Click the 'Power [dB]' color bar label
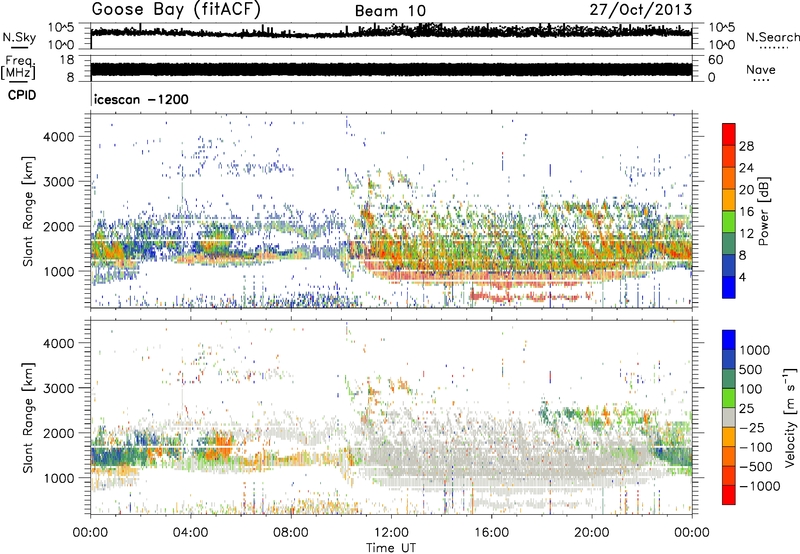Screen dimensions: 800x554 pos(763,211)
